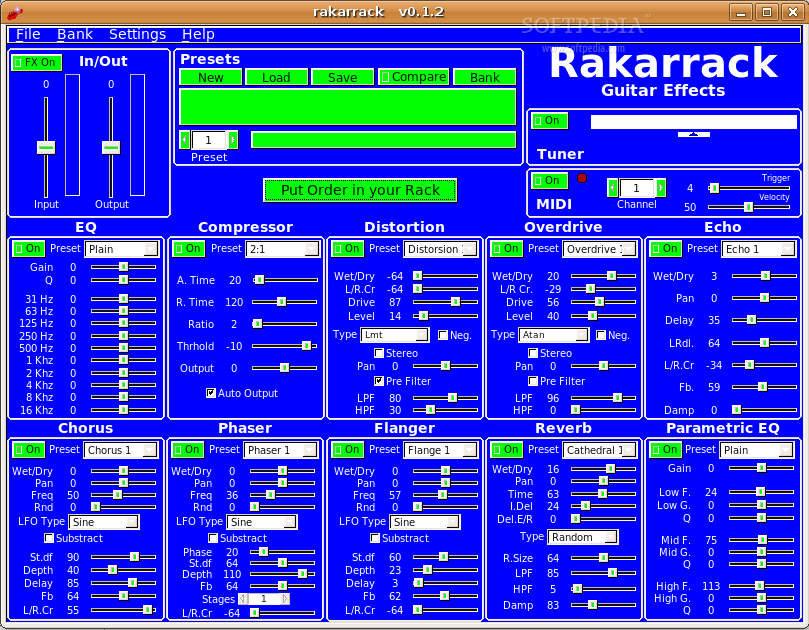Click the large green preset name field
Viewport: 809px width, 630px height.
[x=347, y=106]
